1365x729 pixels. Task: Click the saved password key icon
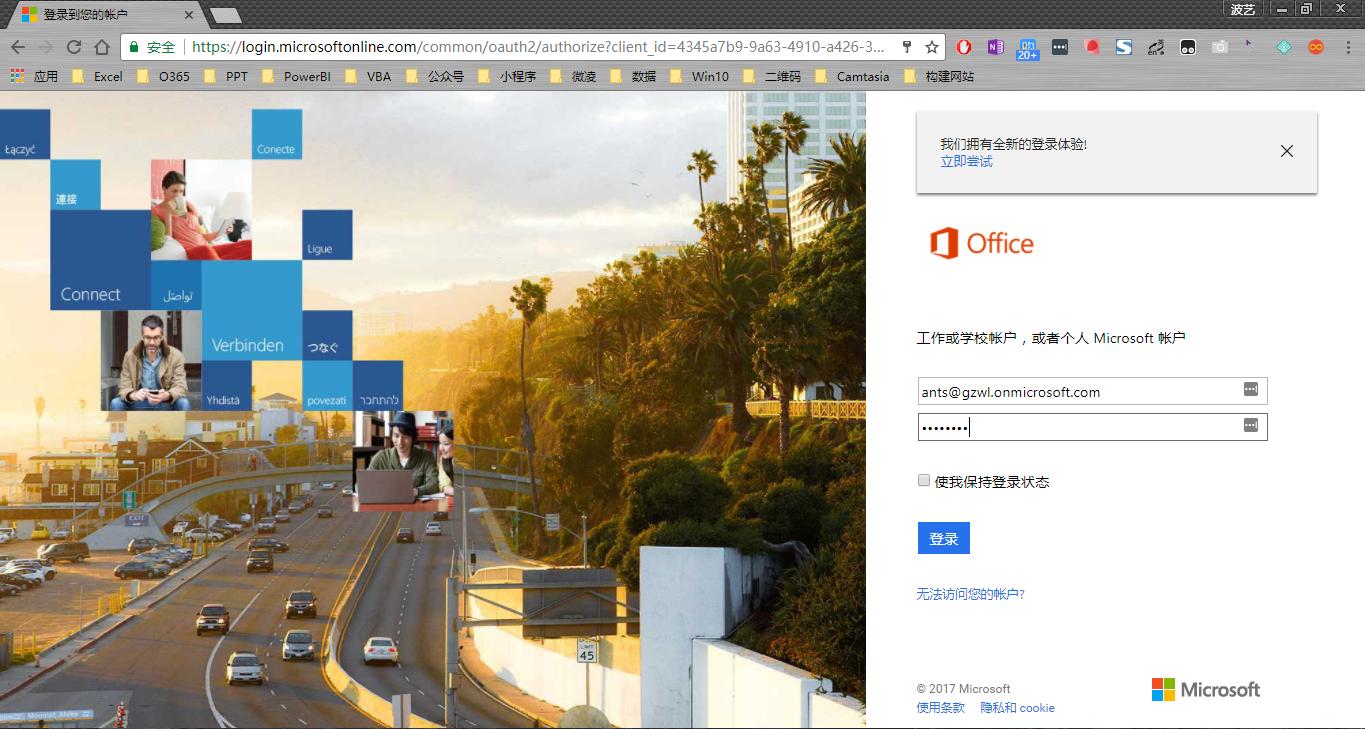point(907,47)
